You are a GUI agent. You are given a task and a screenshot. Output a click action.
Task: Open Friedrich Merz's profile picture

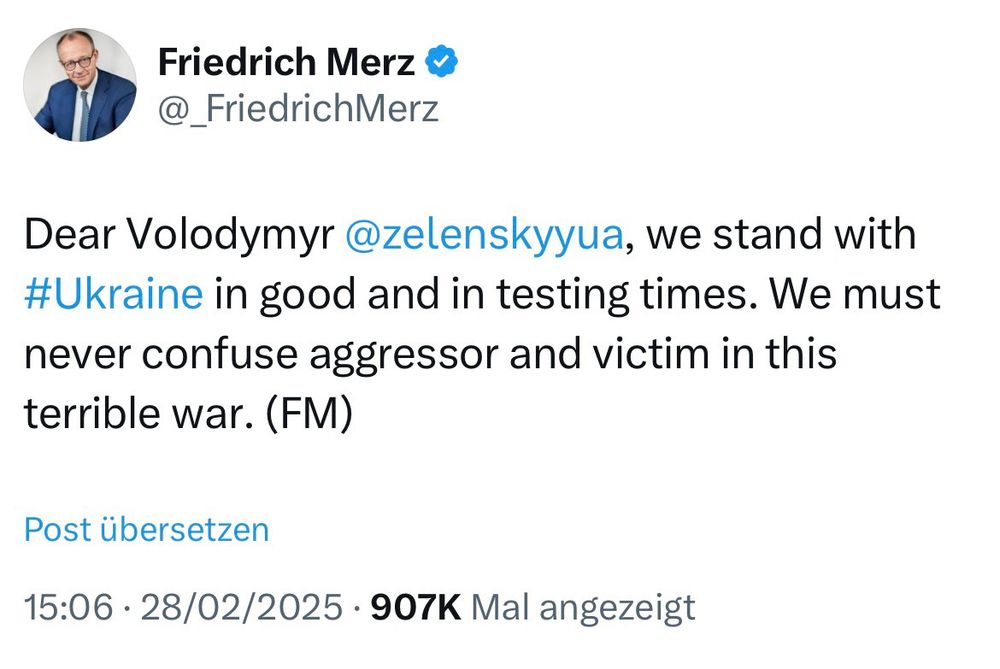[x=80, y=85]
